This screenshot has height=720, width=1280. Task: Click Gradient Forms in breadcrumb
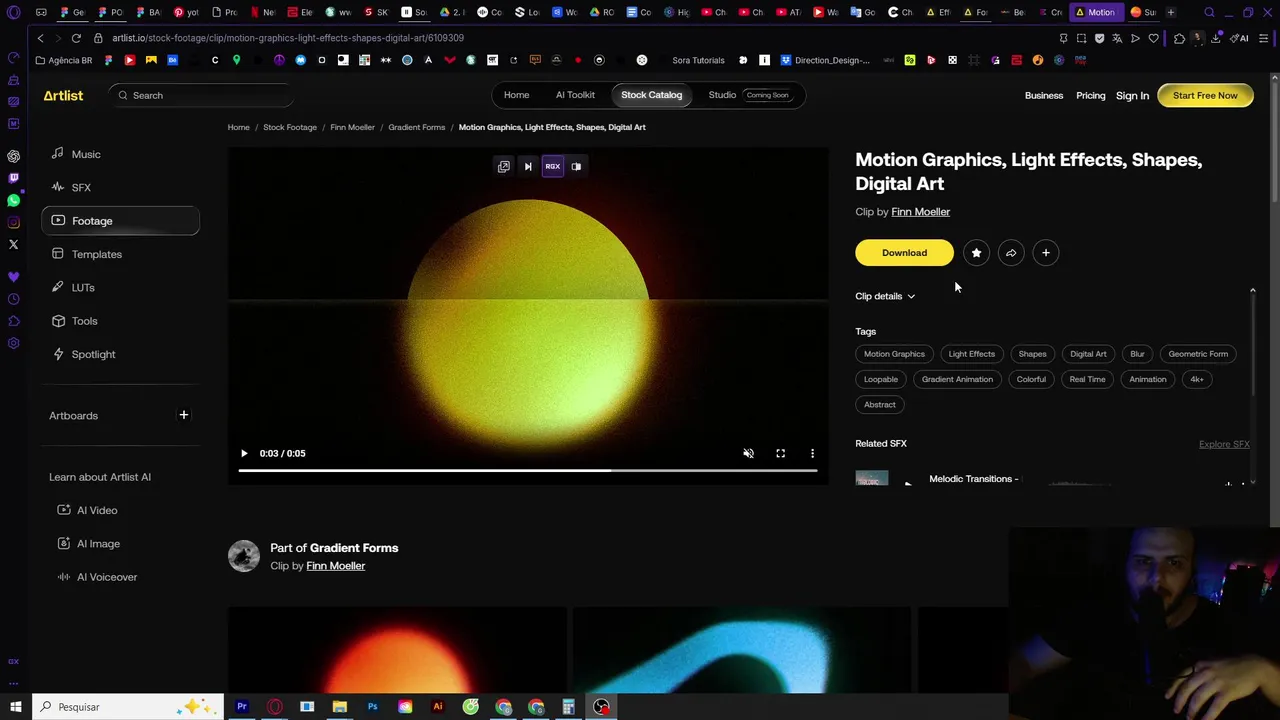416,127
